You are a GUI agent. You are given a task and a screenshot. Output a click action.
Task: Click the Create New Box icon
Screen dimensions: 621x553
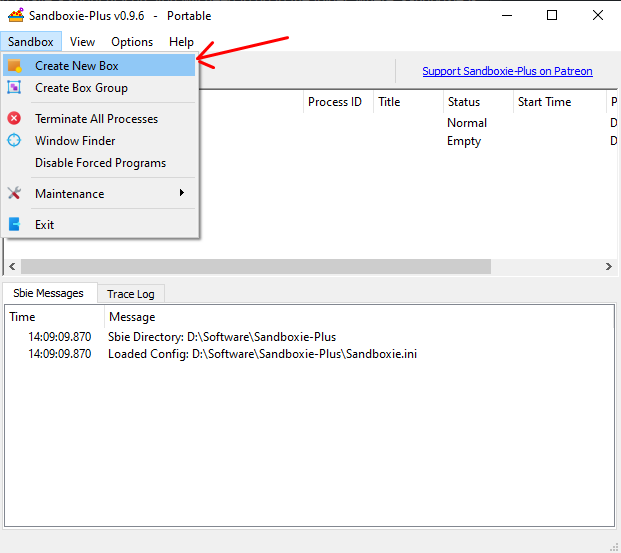(14, 66)
